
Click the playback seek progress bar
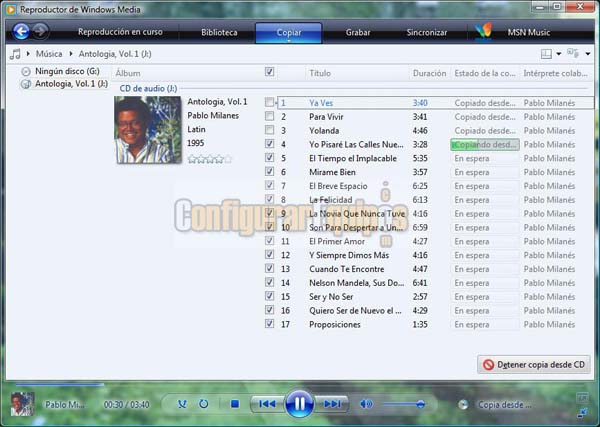(60, 385)
